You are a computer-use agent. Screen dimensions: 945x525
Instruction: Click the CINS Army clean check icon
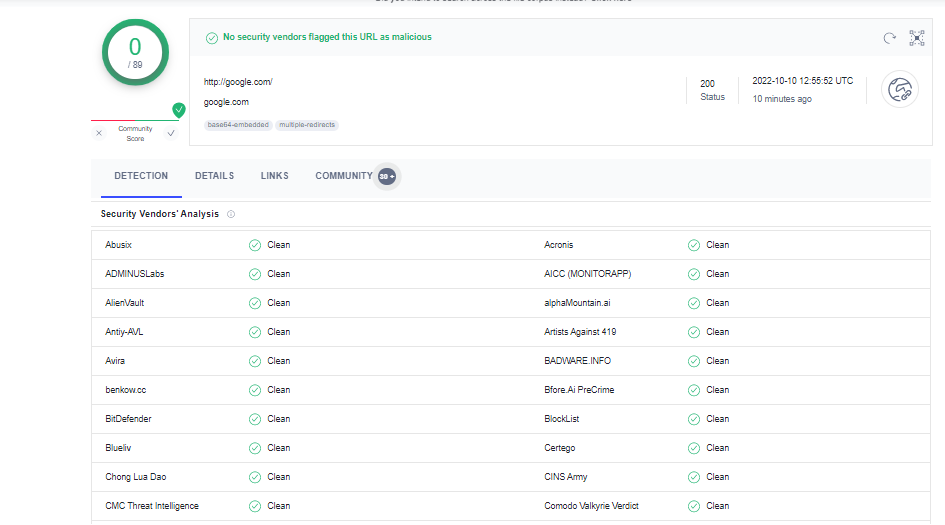click(x=694, y=477)
